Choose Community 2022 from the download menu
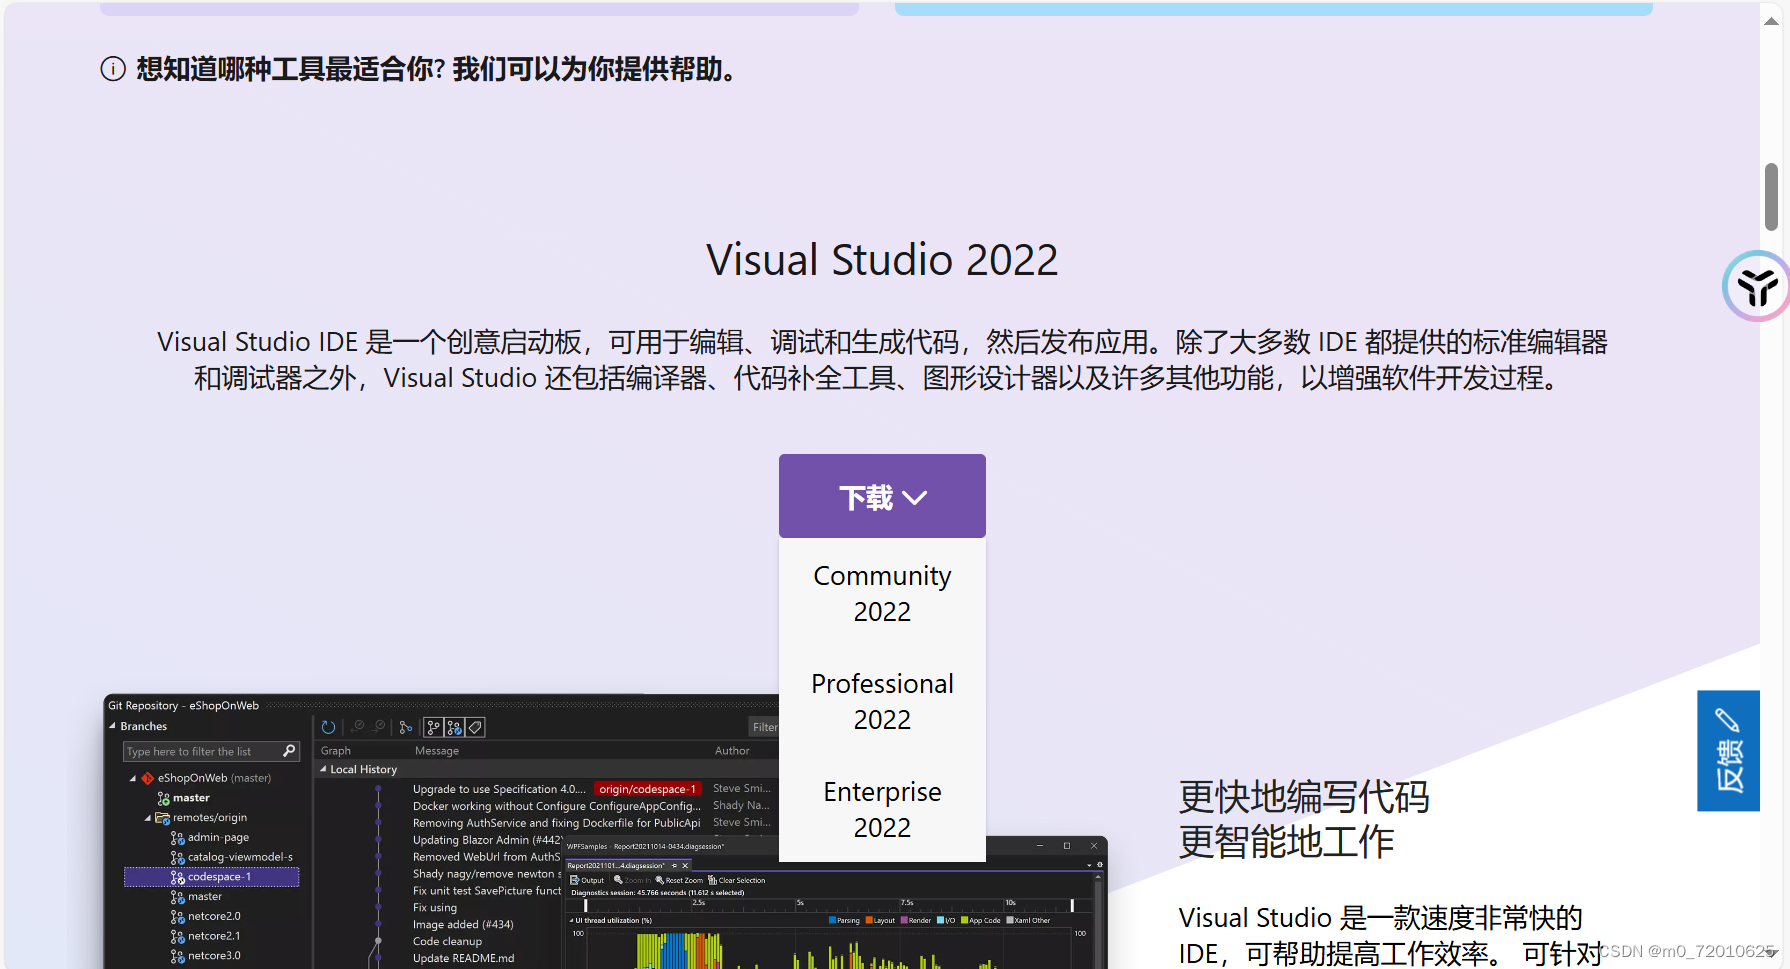Viewport: 1790px width, 969px height. (882, 593)
